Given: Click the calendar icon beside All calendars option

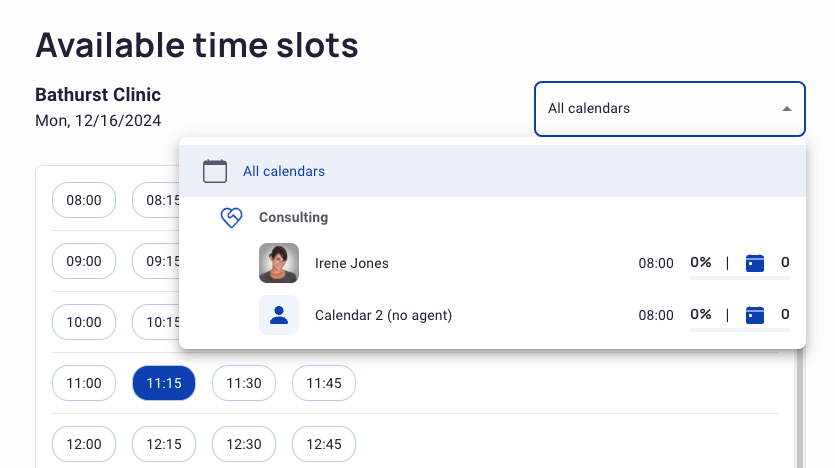Looking at the screenshot, I should (x=215, y=171).
